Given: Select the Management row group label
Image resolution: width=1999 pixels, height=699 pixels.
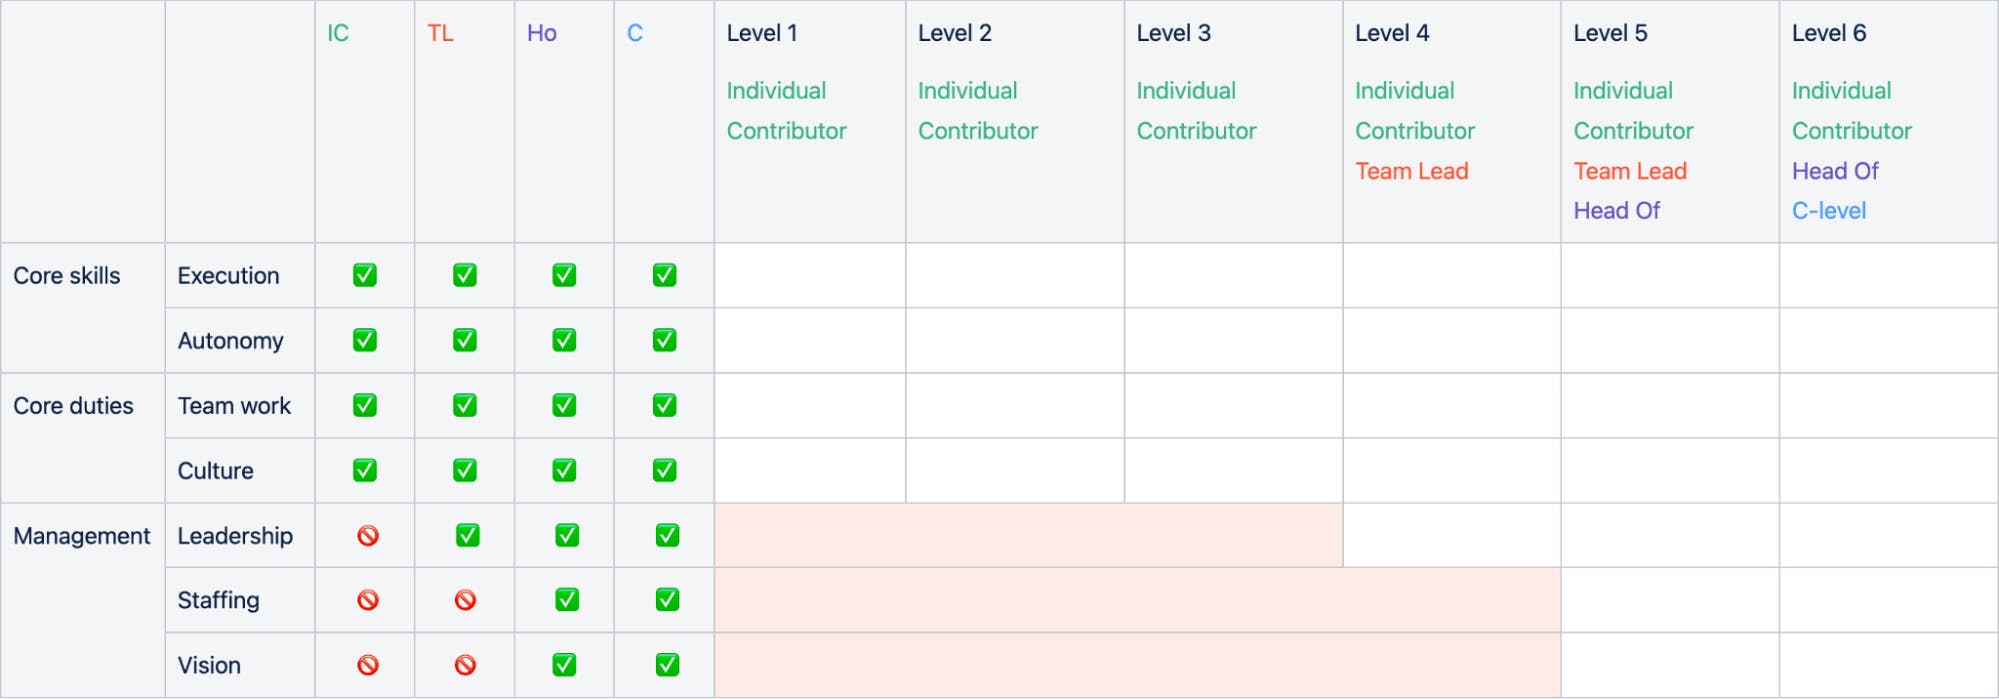Looking at the screenshot, I should coord(82,536).
